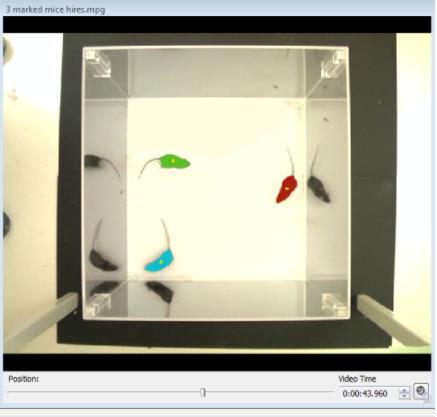Click the cyan tracked mouse in the video
Image resolution: width=437 pixels, height=417 pixels.
[159, 261]
